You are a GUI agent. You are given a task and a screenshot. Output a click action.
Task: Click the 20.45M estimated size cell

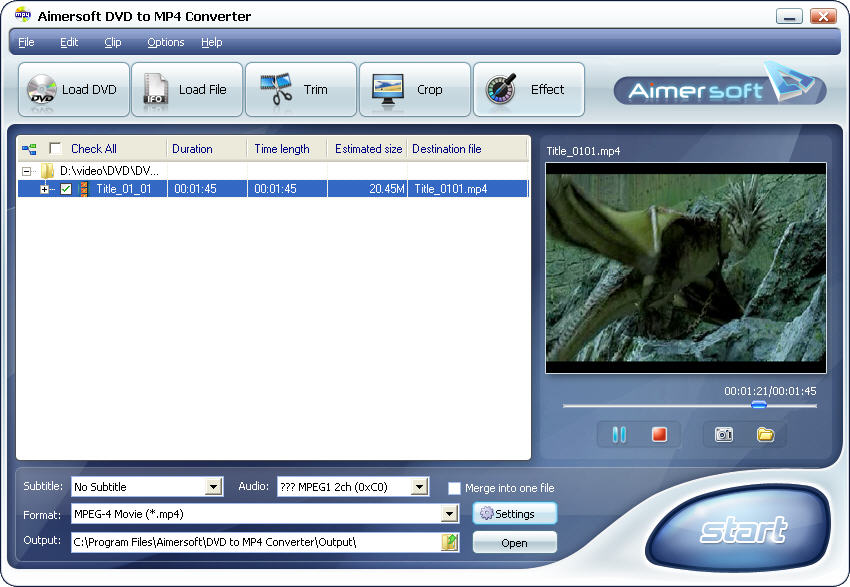click(367, 189)
